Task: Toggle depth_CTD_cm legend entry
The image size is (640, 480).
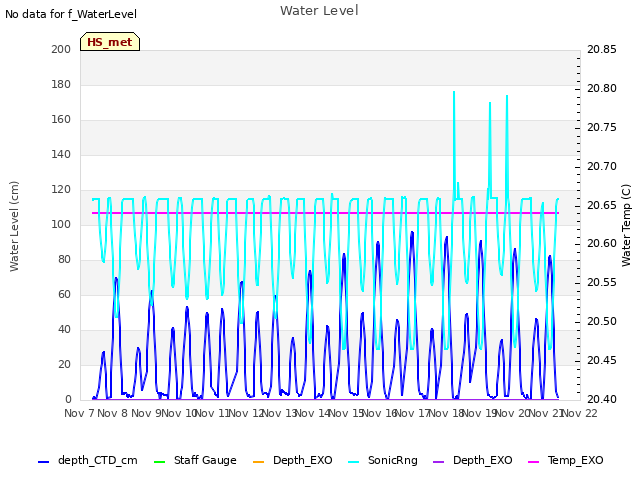Action: (x=88, y=460)
